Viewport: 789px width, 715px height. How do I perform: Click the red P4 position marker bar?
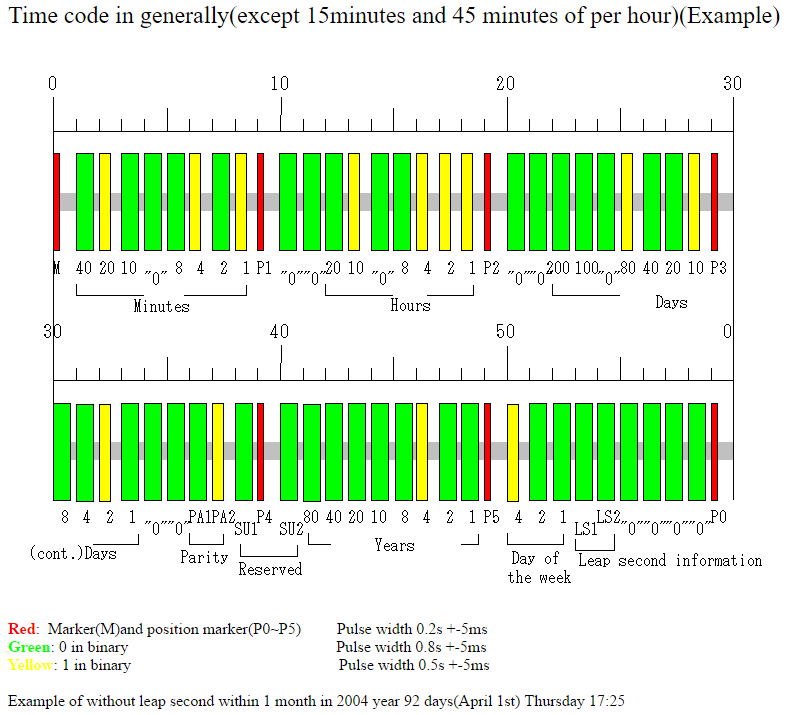tap(260, 451)
